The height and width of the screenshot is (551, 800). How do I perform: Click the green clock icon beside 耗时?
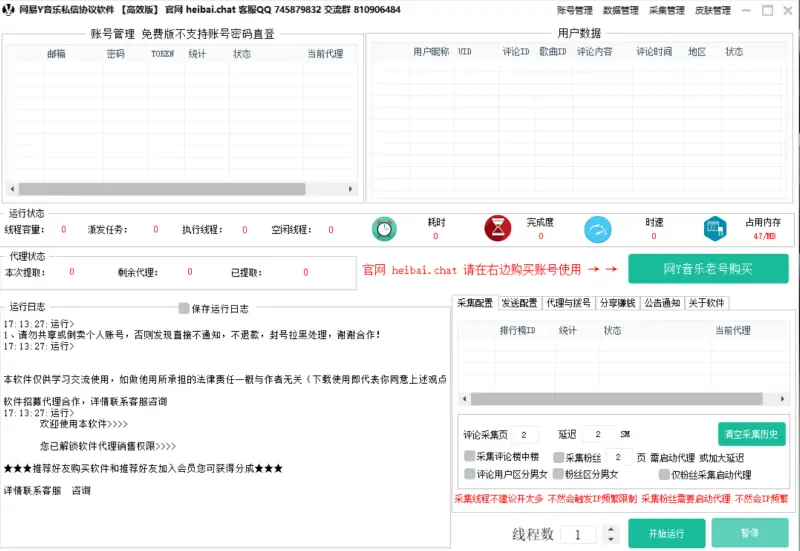coord(384,229)
